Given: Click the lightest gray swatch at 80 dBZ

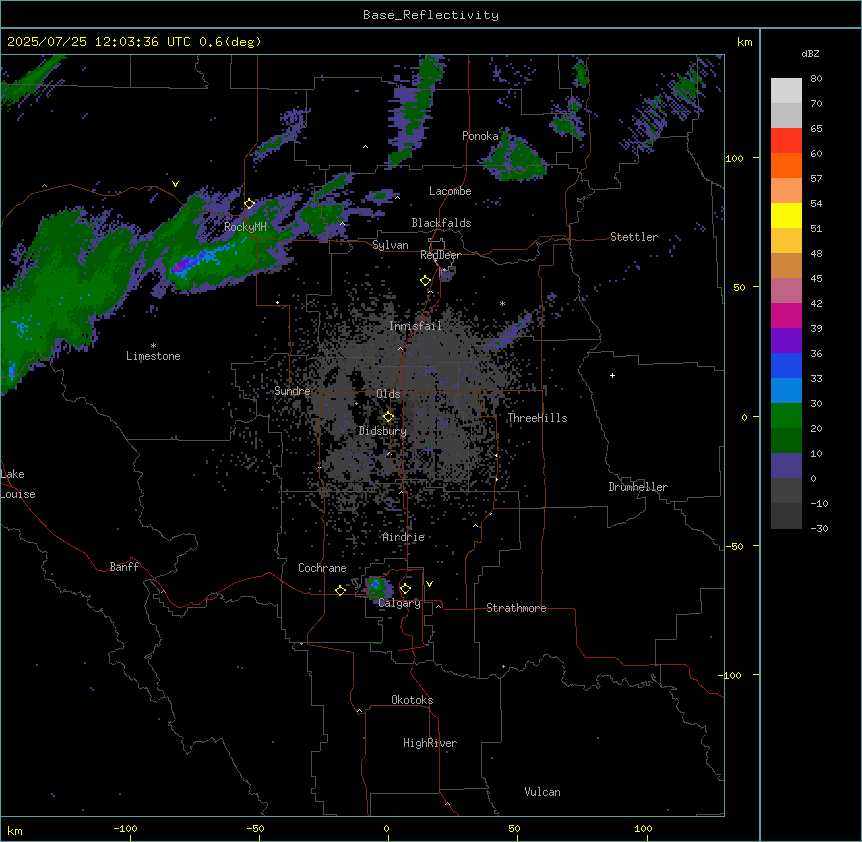Looking at the screenshot, I should (x=786, y=91).
